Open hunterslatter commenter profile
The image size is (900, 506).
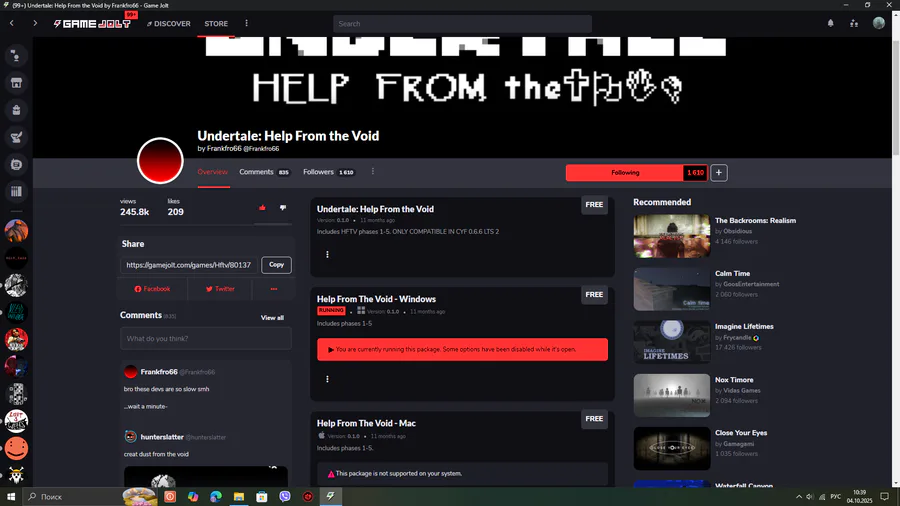[x=162, y=437]
